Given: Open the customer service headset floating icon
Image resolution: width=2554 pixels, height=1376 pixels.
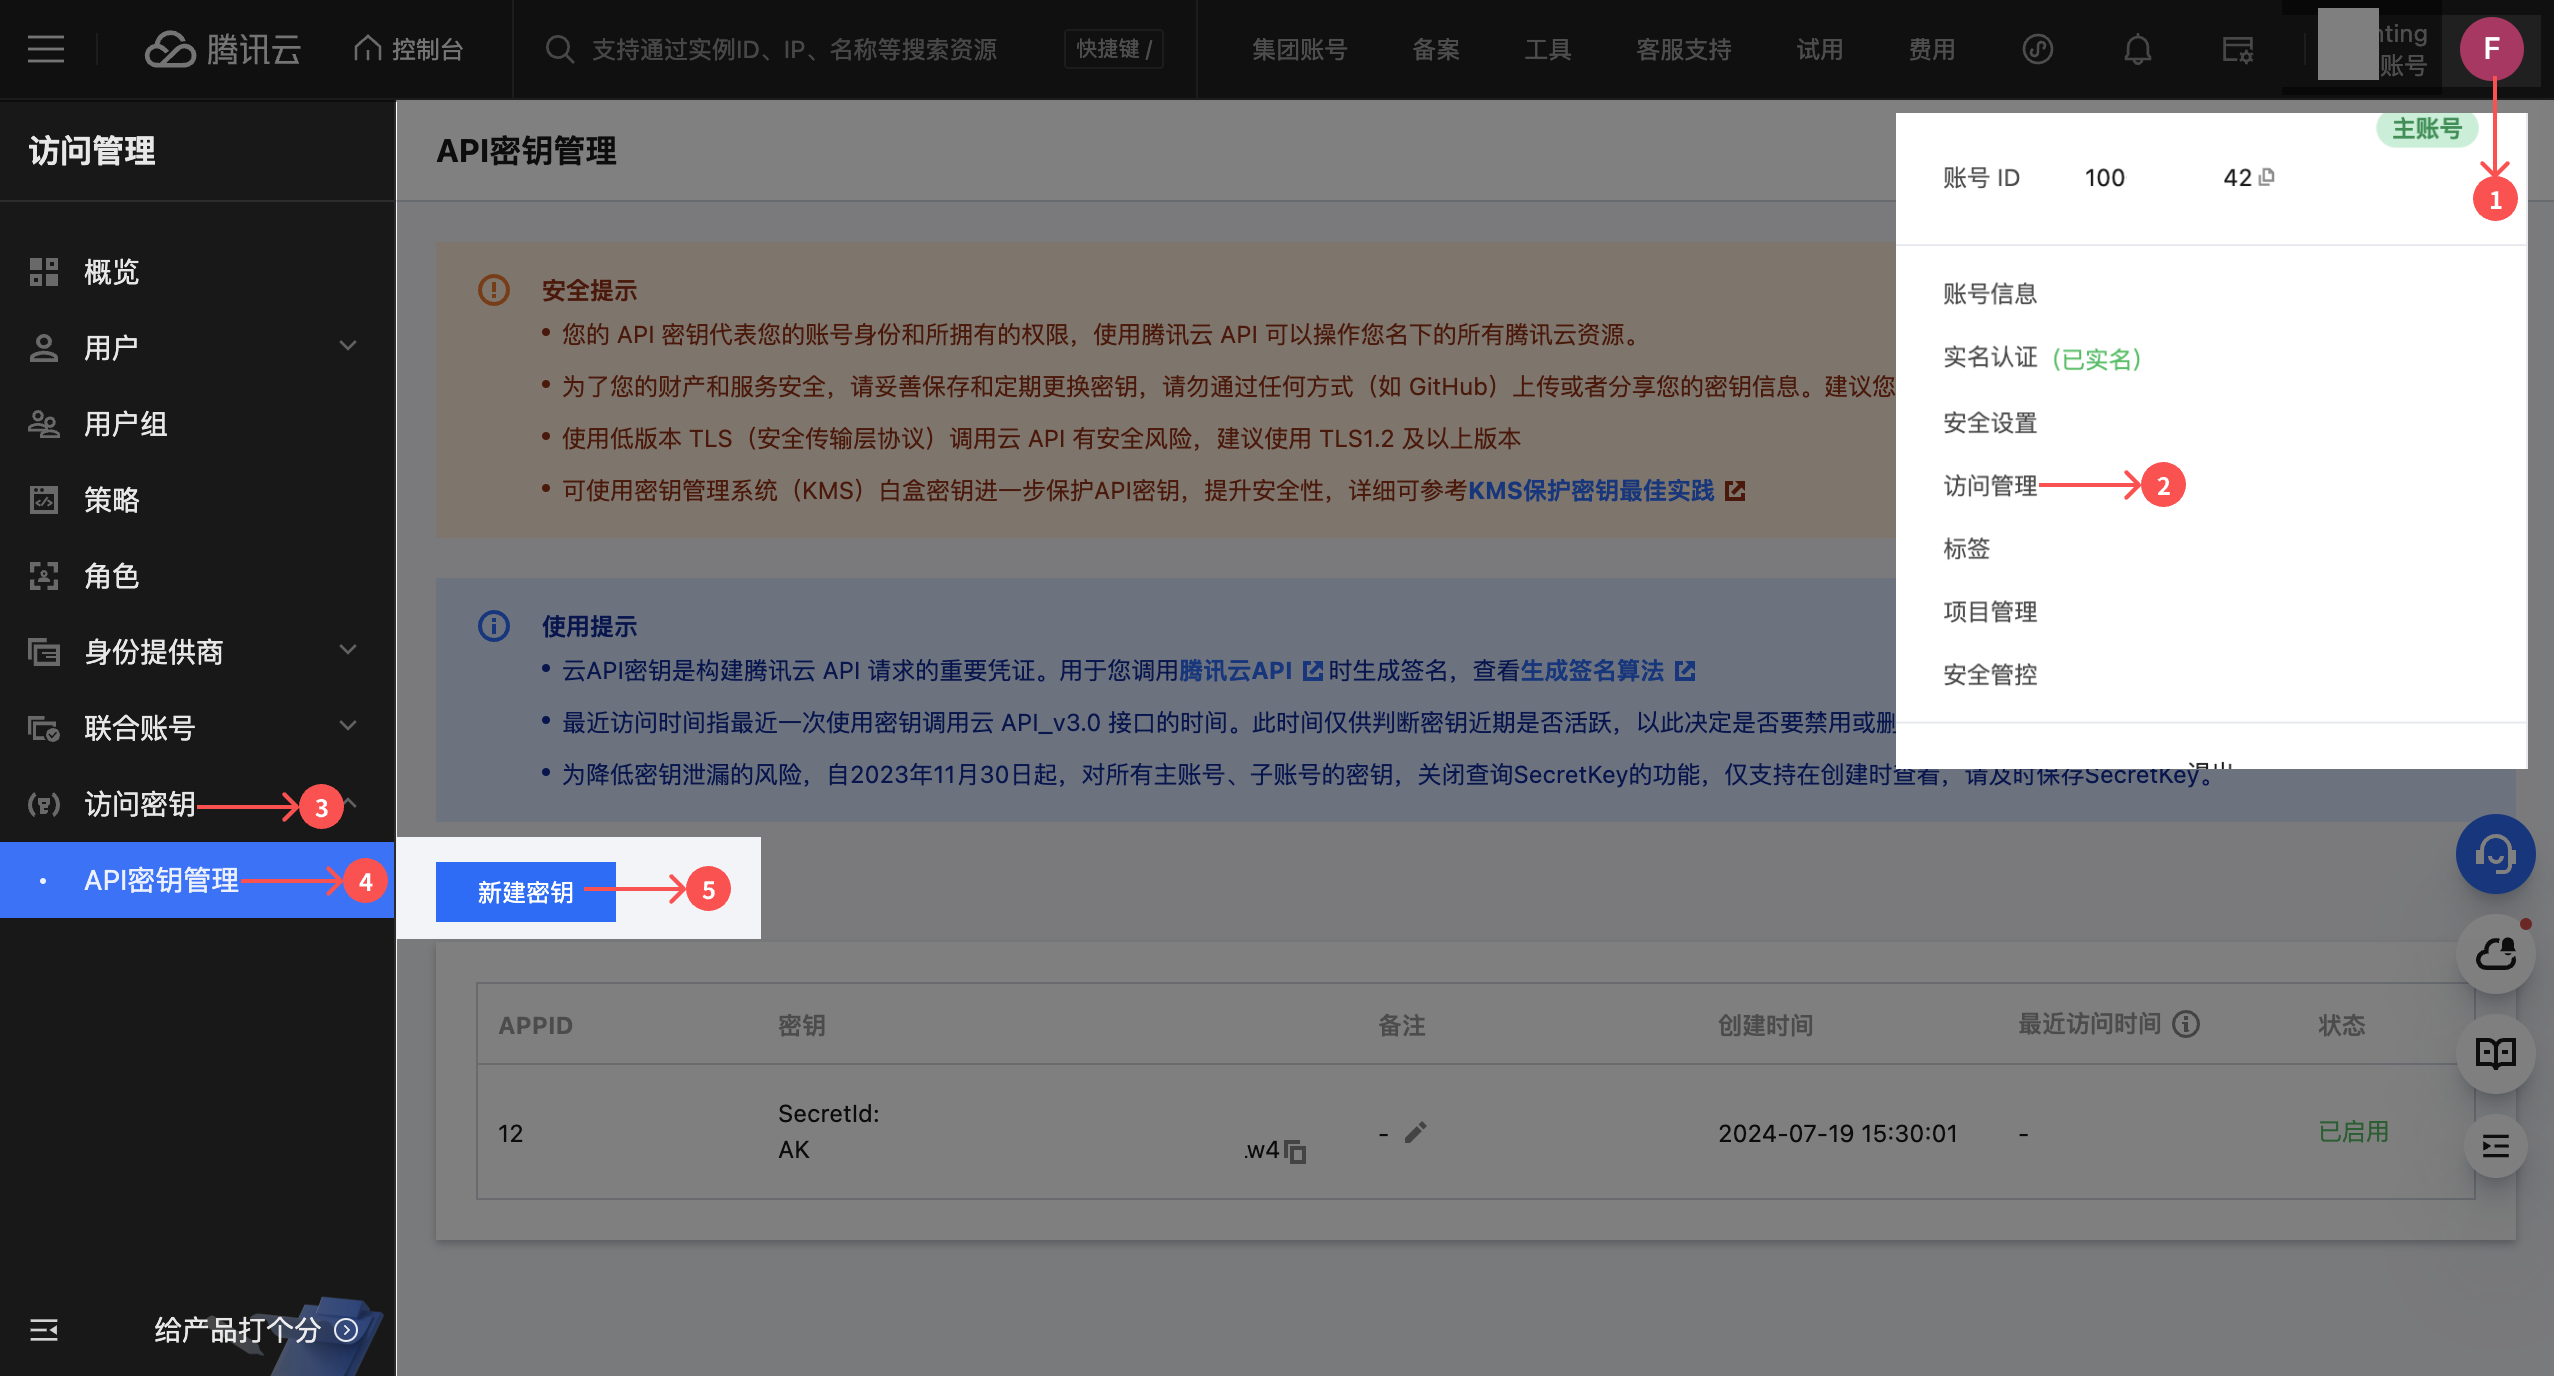Looking at the screenshot, I should [2495, 854].
